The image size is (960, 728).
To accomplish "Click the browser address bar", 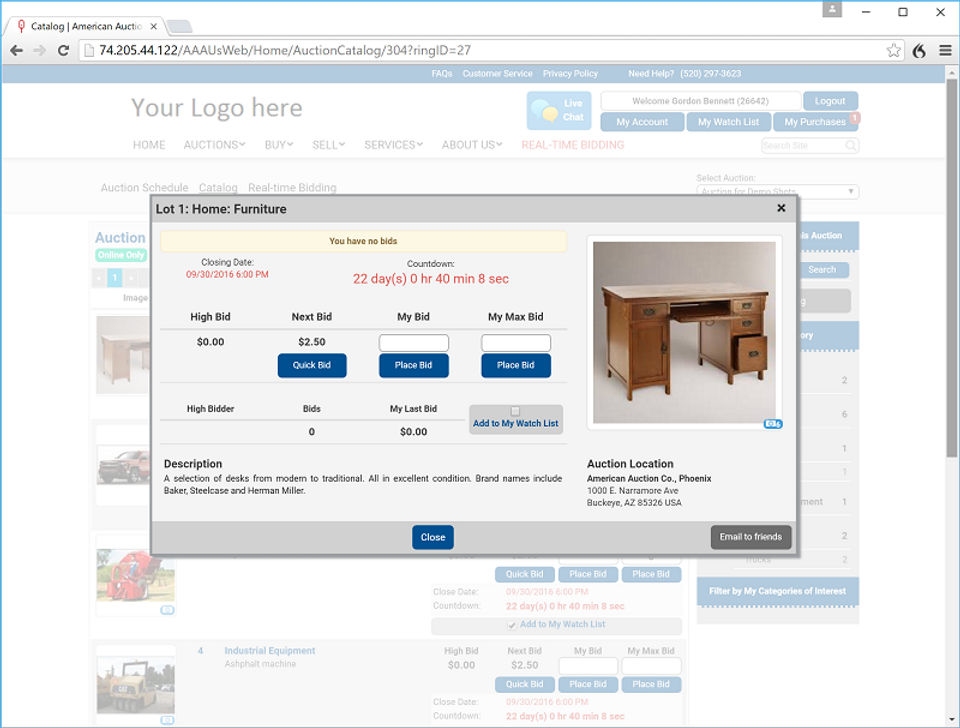I will pyautogui.click(x=490, y=50).
